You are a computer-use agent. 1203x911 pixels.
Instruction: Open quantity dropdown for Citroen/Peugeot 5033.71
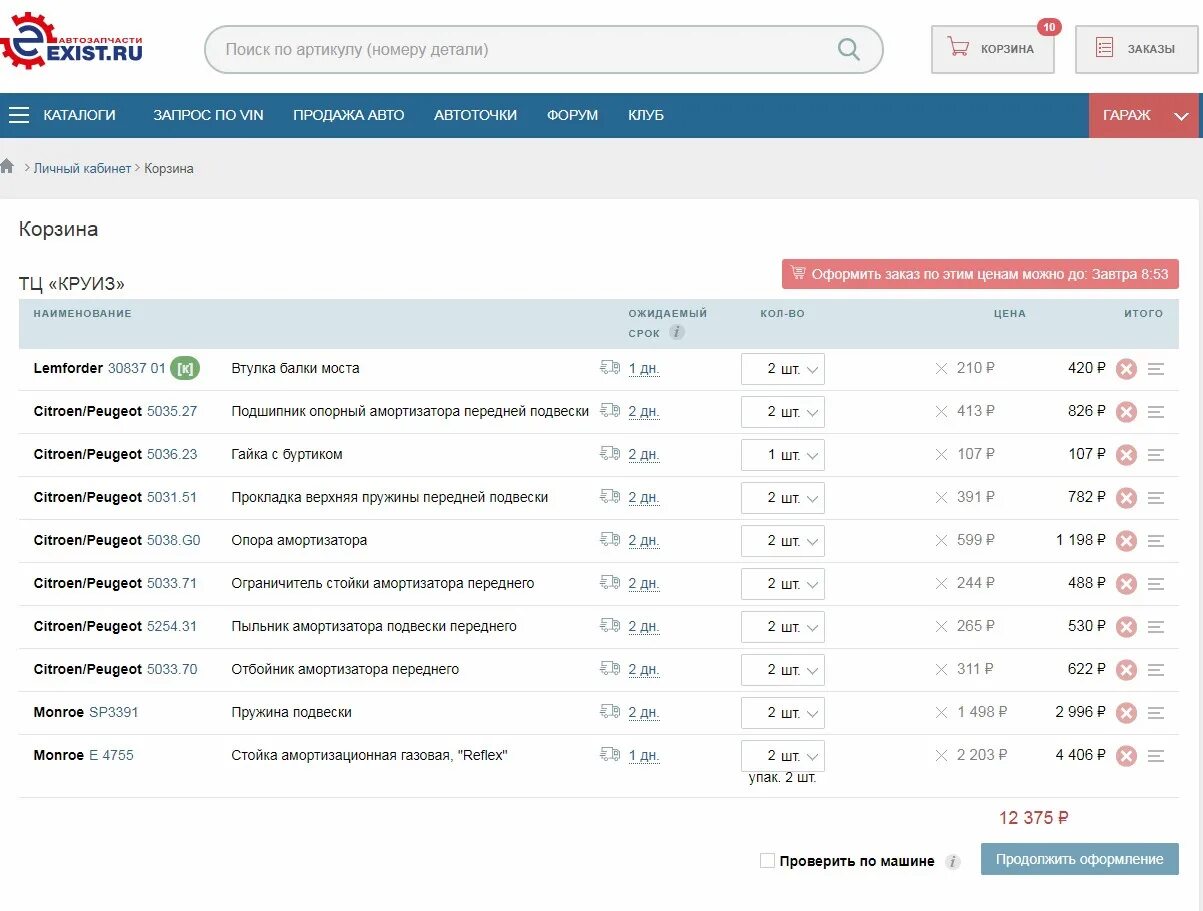(783, 584)
